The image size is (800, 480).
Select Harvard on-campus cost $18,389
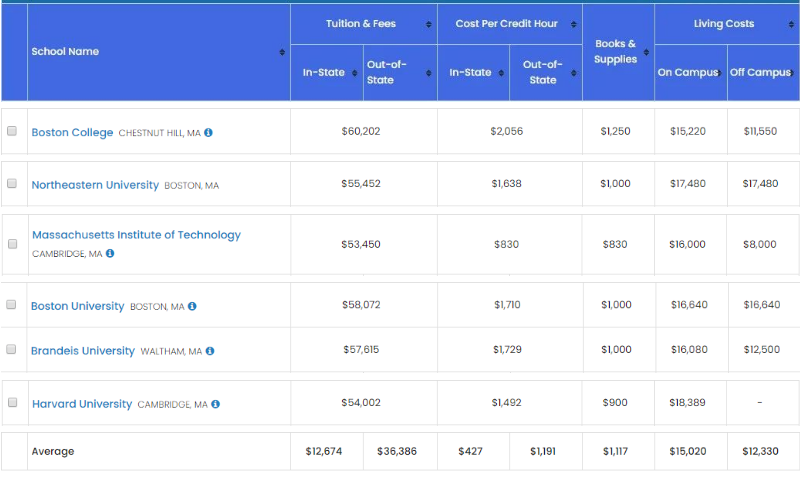687,403
